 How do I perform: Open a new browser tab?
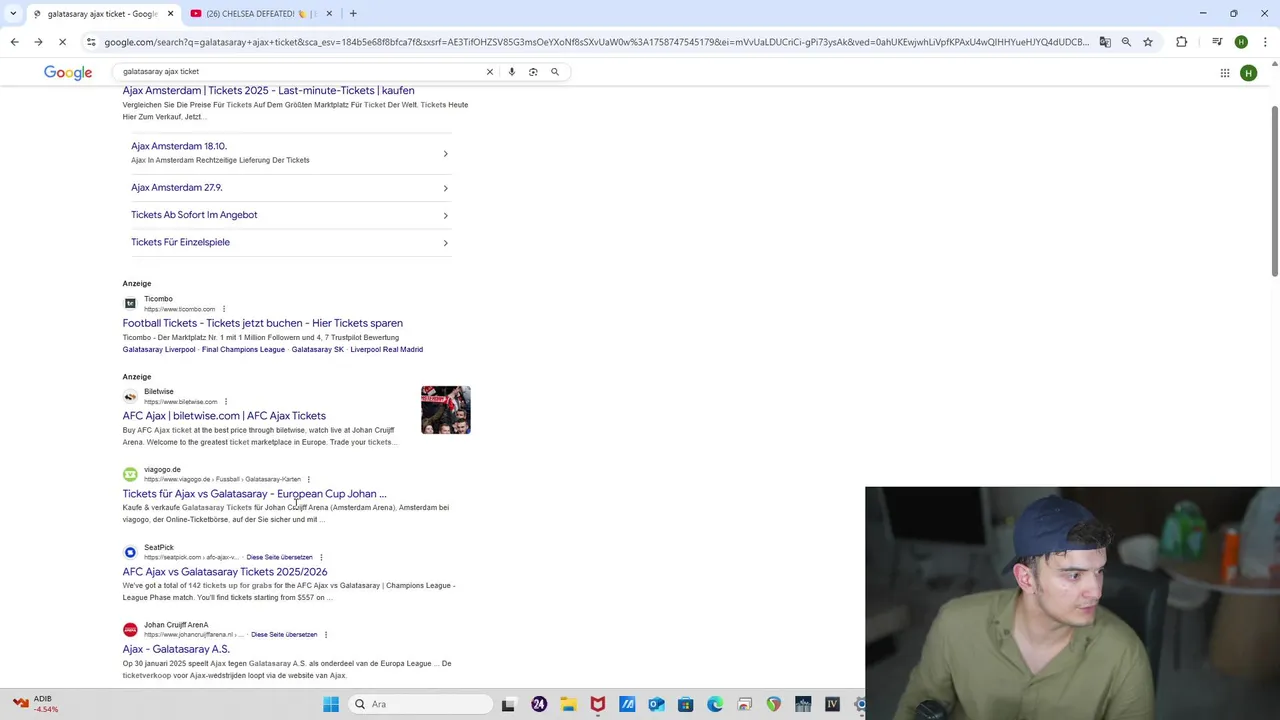(x=353, y=14)
